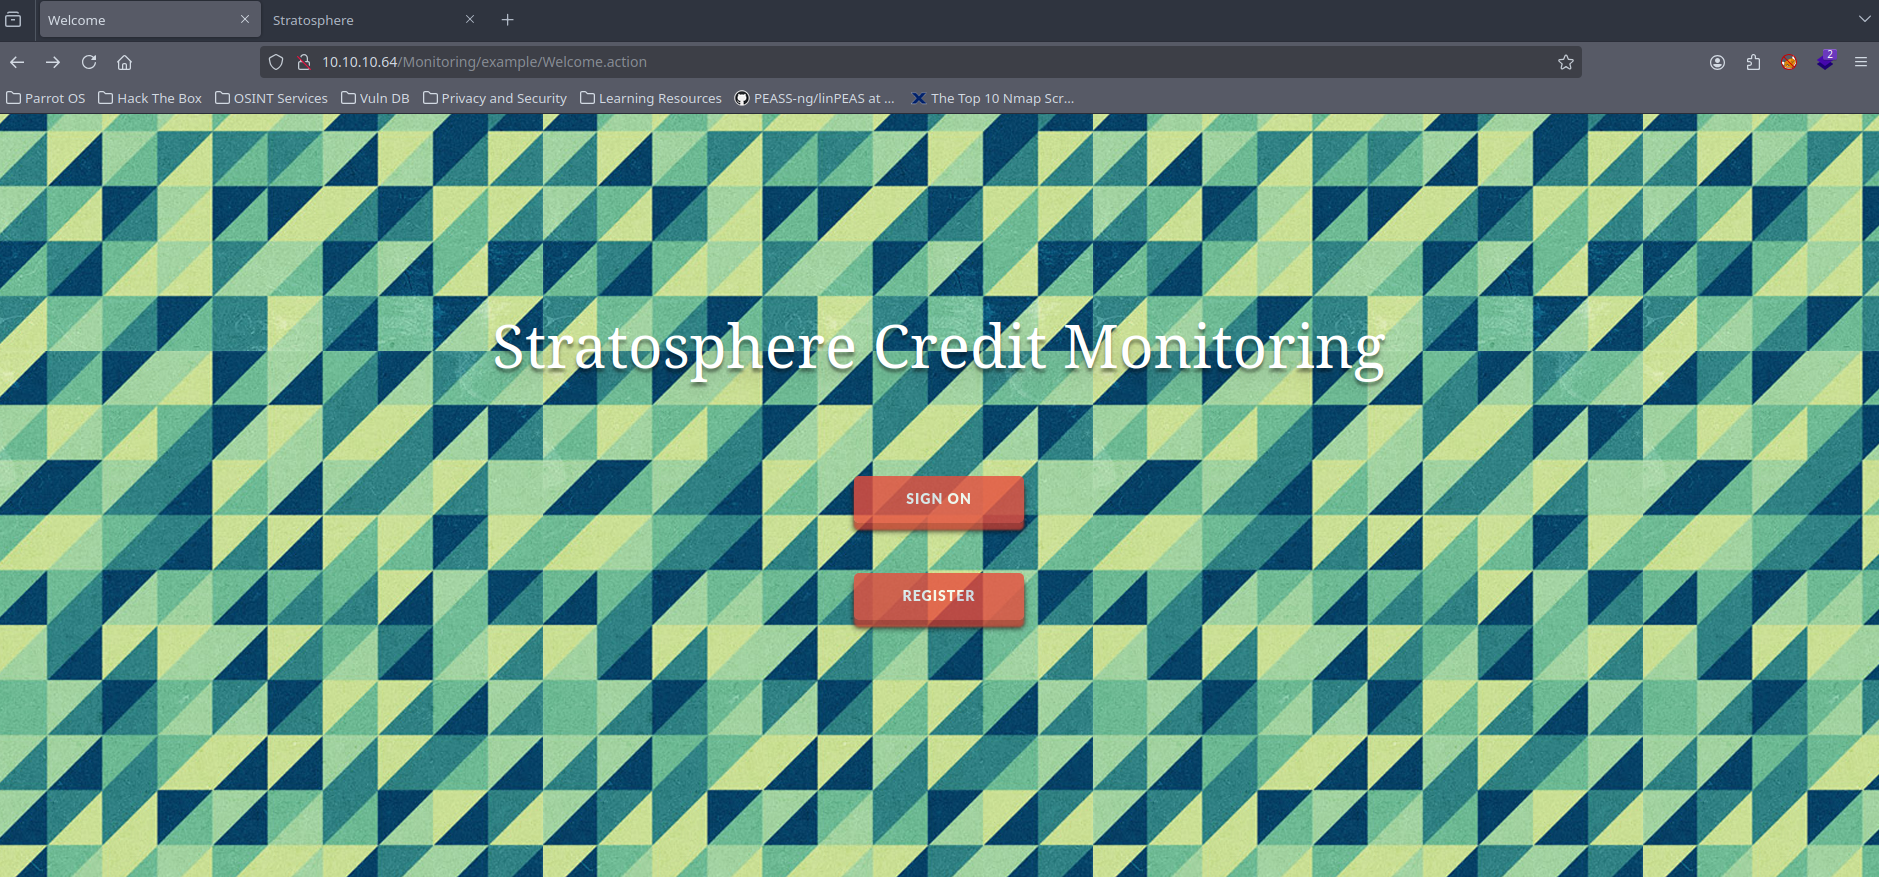Open the Hack The Box bookmark folder

150,98
